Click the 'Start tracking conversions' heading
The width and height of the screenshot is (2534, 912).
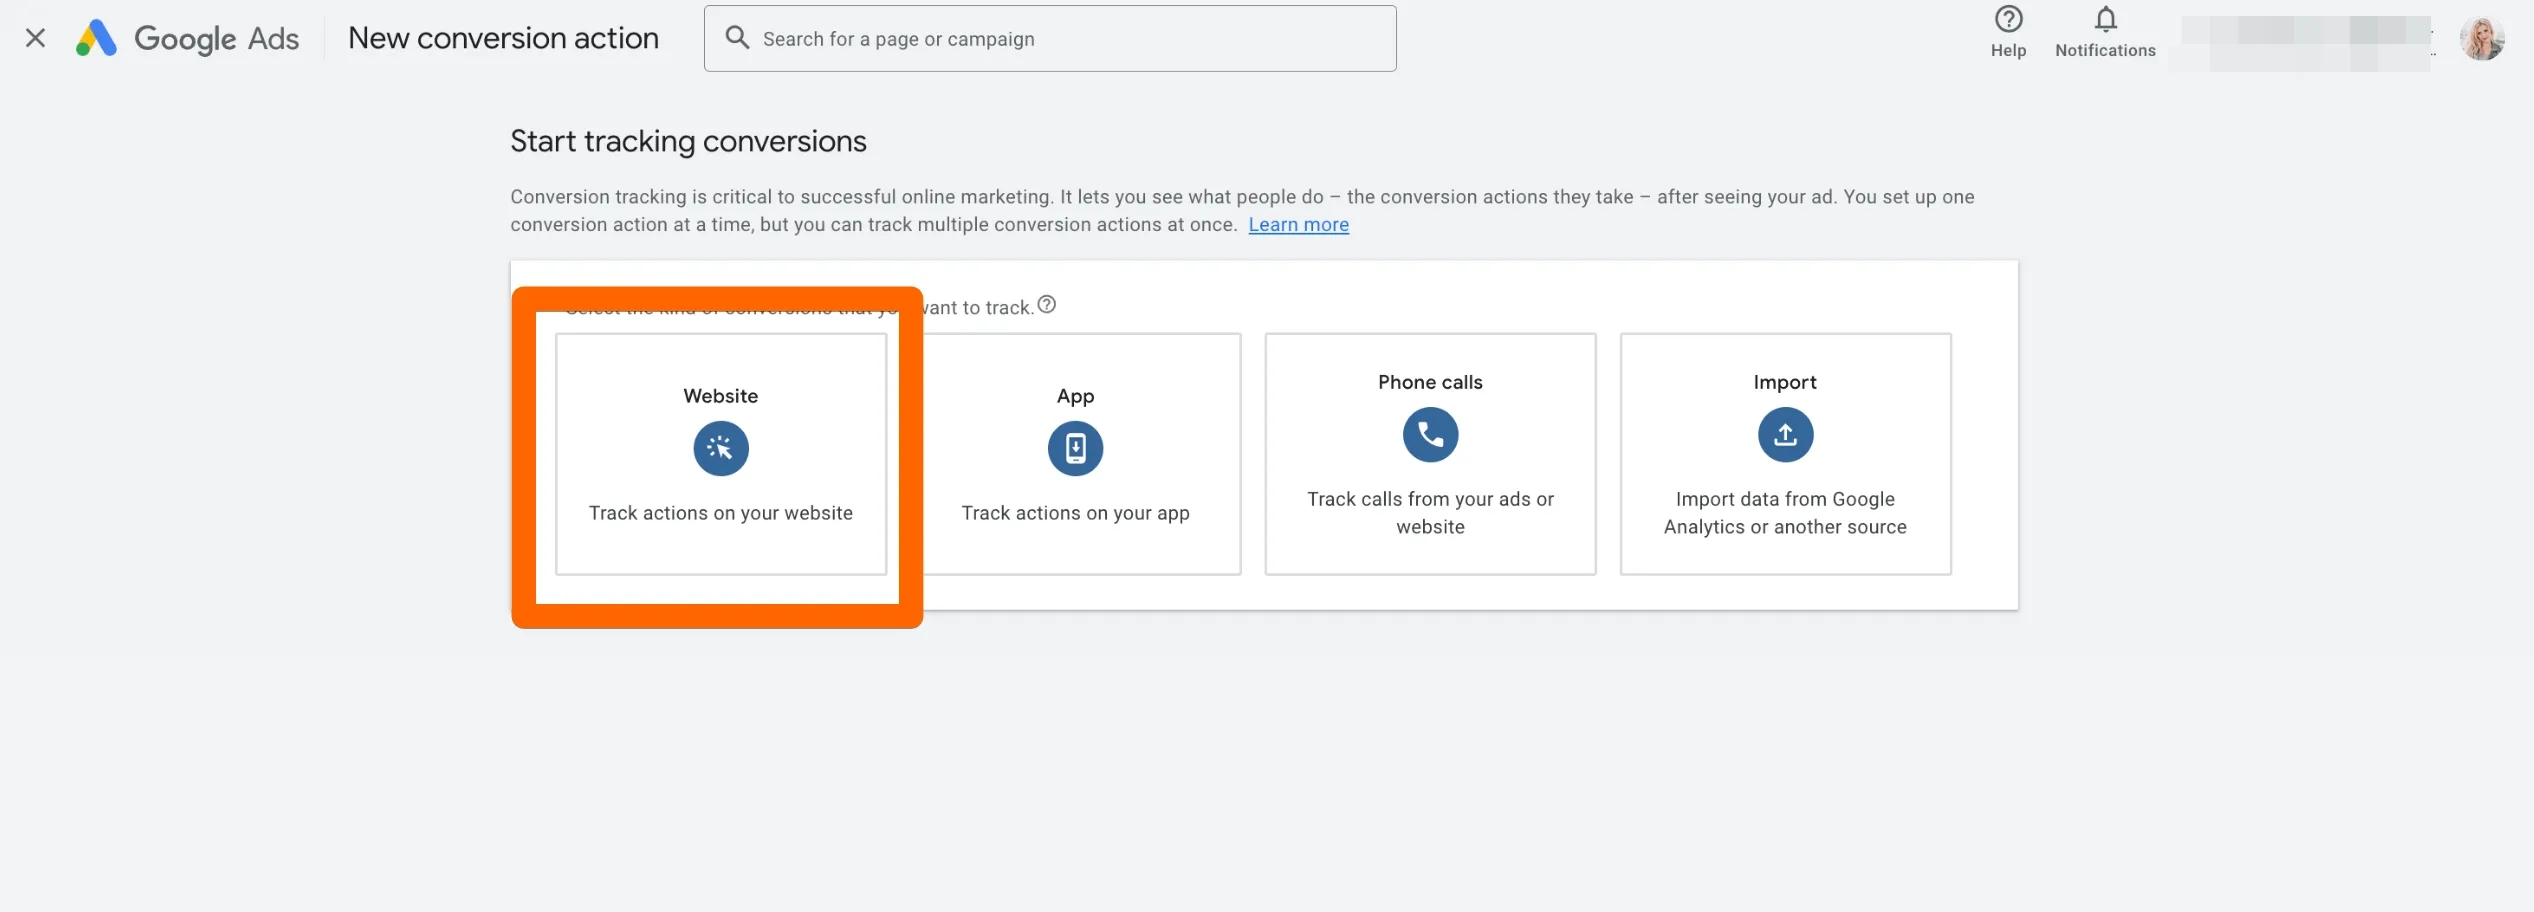point(688,141)
